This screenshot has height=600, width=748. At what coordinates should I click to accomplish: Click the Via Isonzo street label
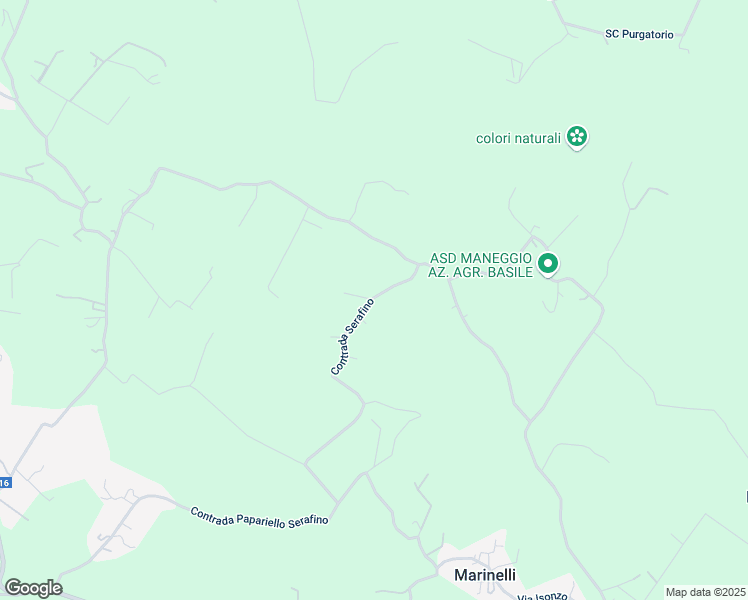[x=542, y=596]
